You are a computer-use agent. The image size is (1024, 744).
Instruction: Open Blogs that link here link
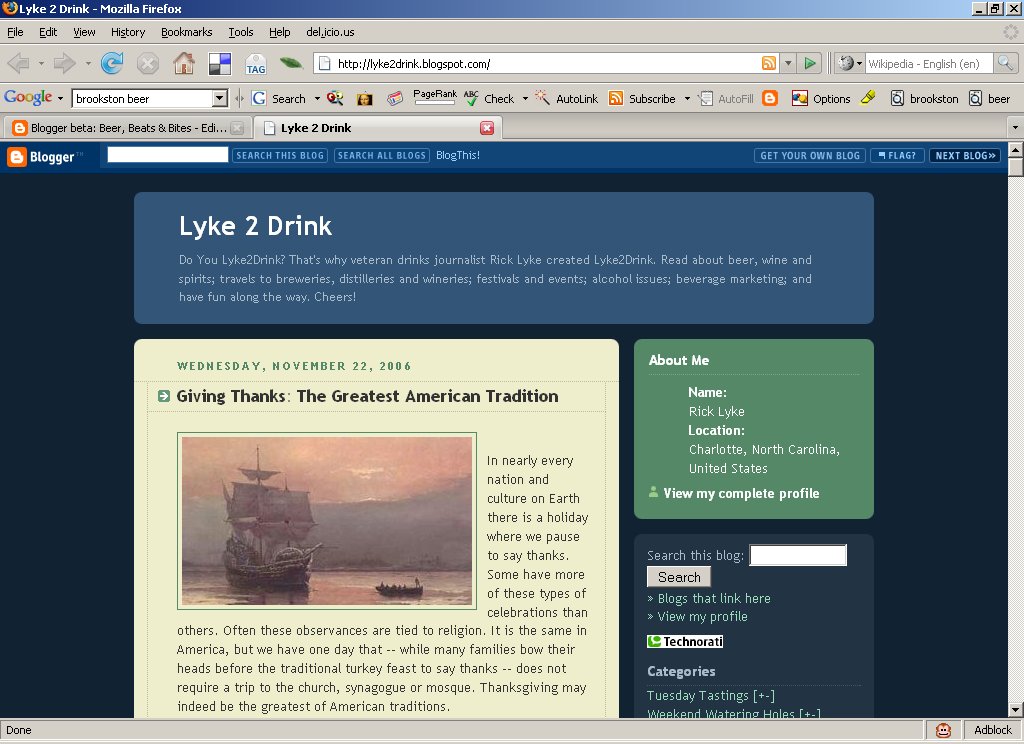click(x=714, y=598)
